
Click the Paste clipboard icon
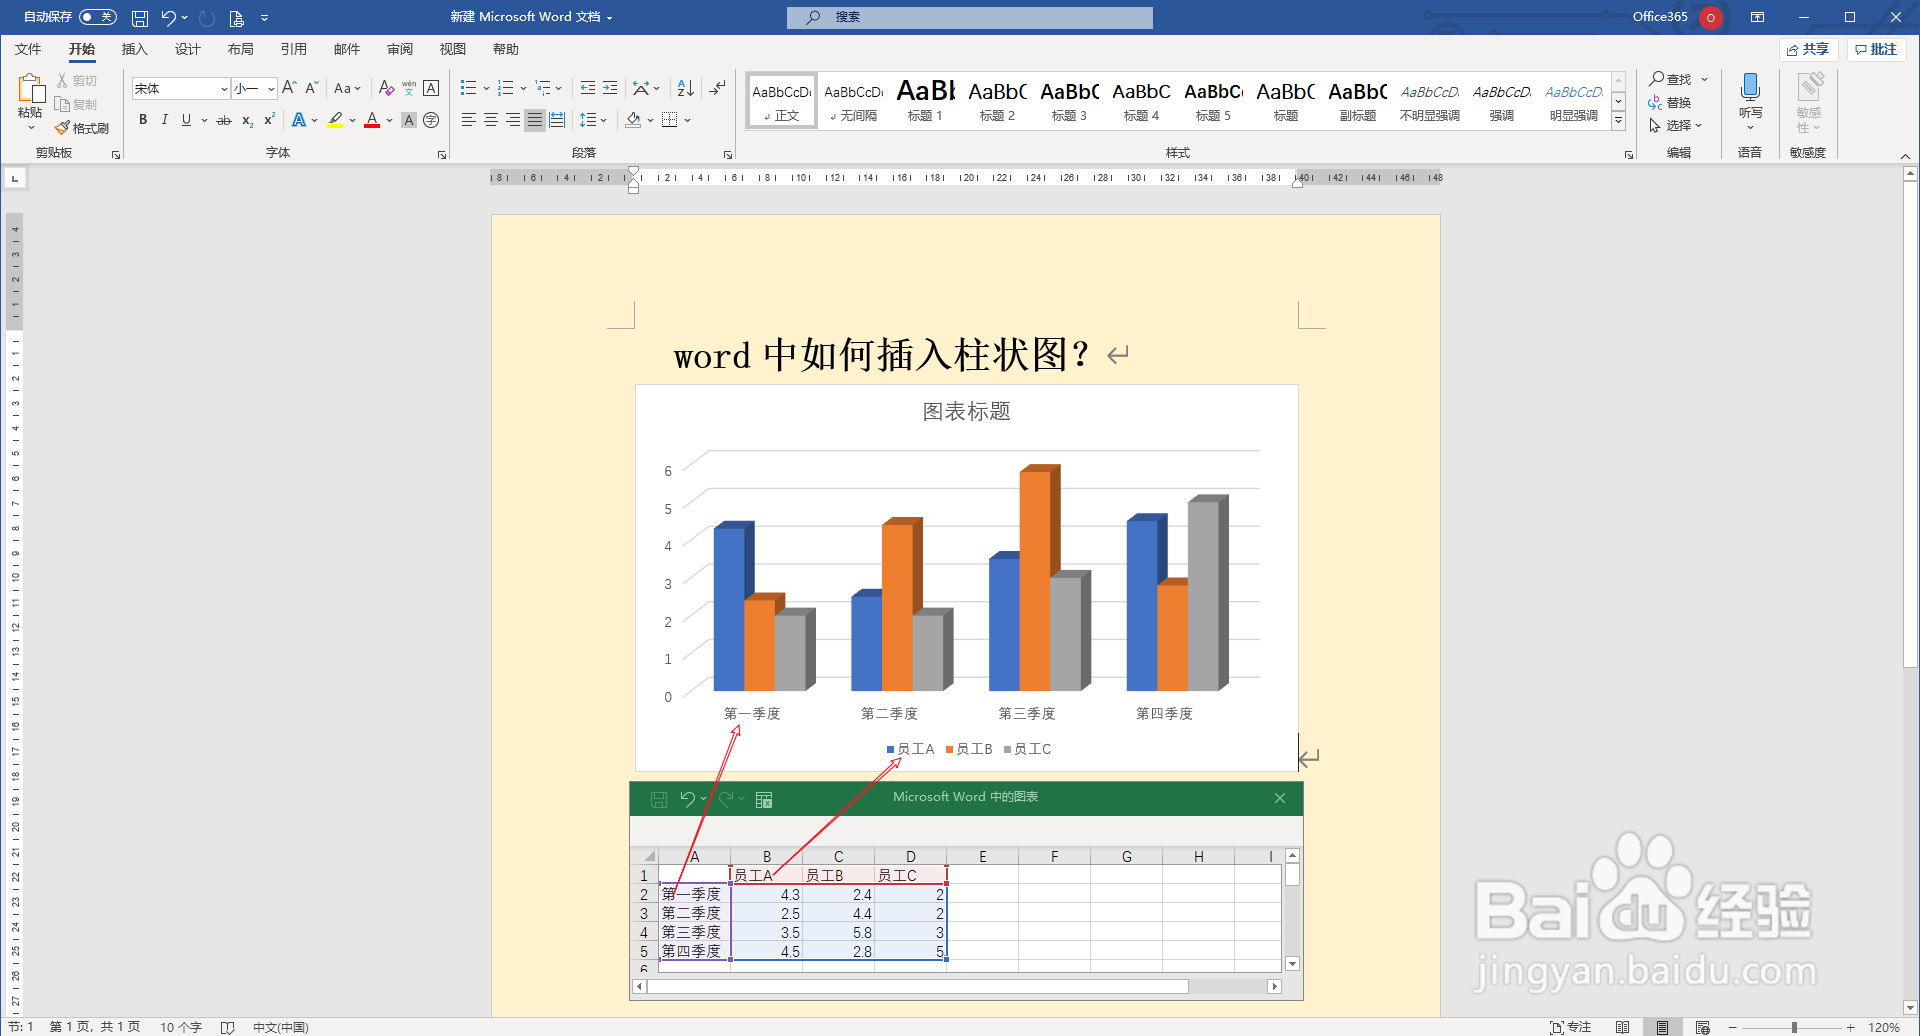[x=30, y=89]
